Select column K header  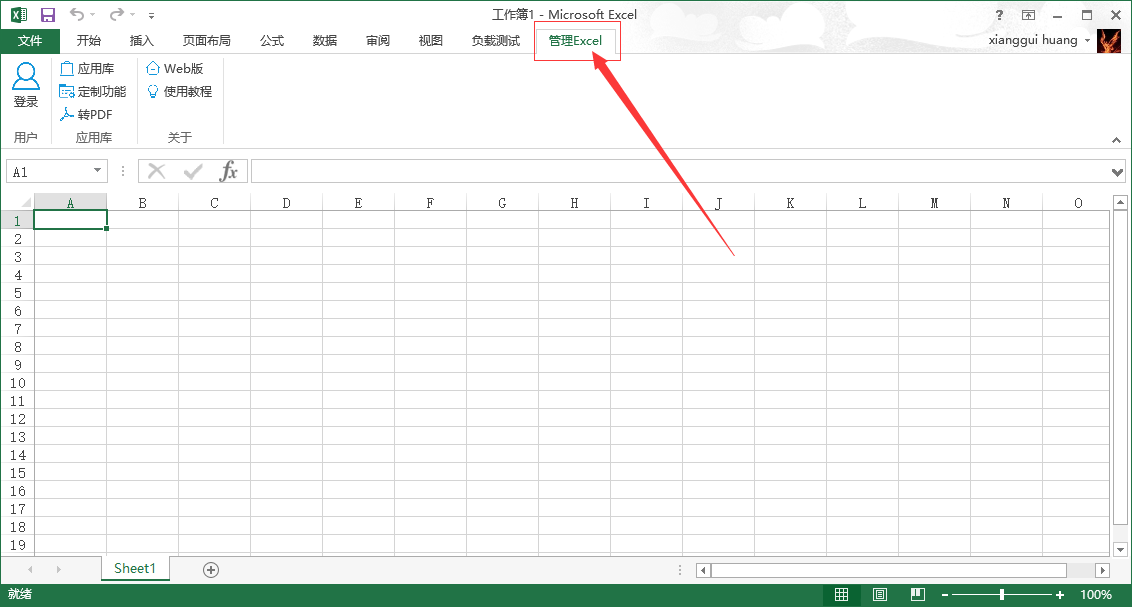click(x=791, y=203)
